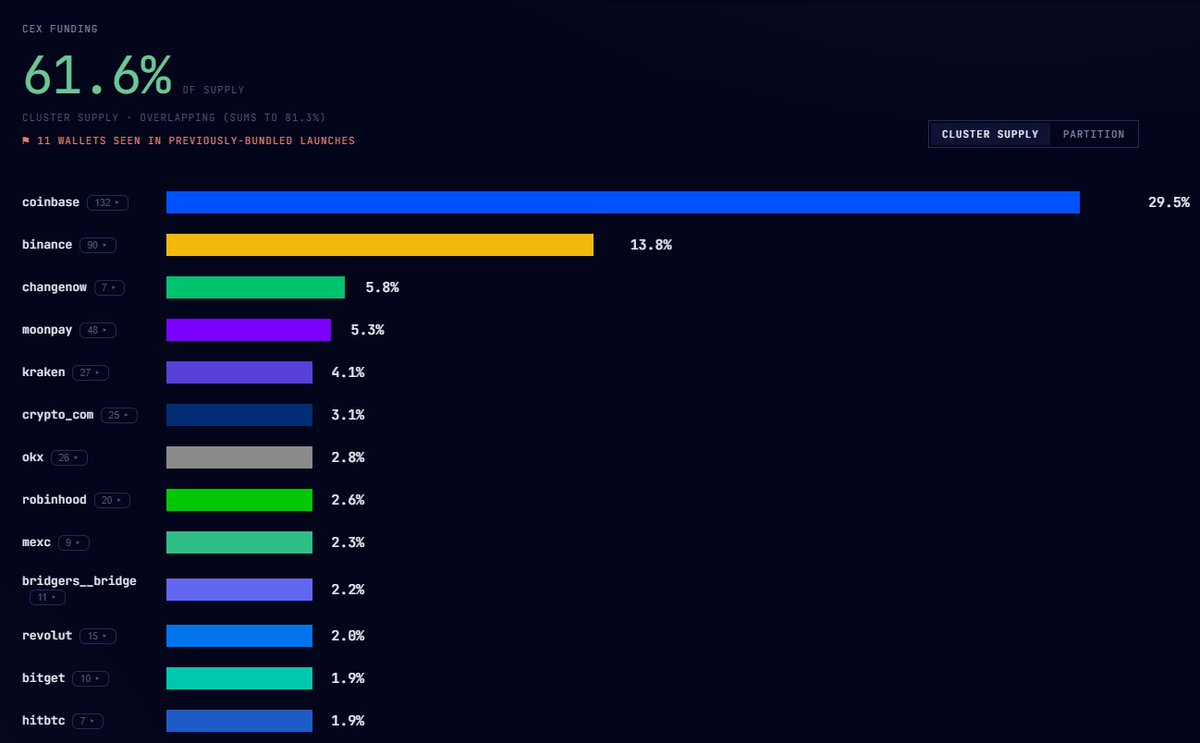Screen dimensions: 1200x743
Task: Click the yellow binance bar
Action: pos(380,245)
